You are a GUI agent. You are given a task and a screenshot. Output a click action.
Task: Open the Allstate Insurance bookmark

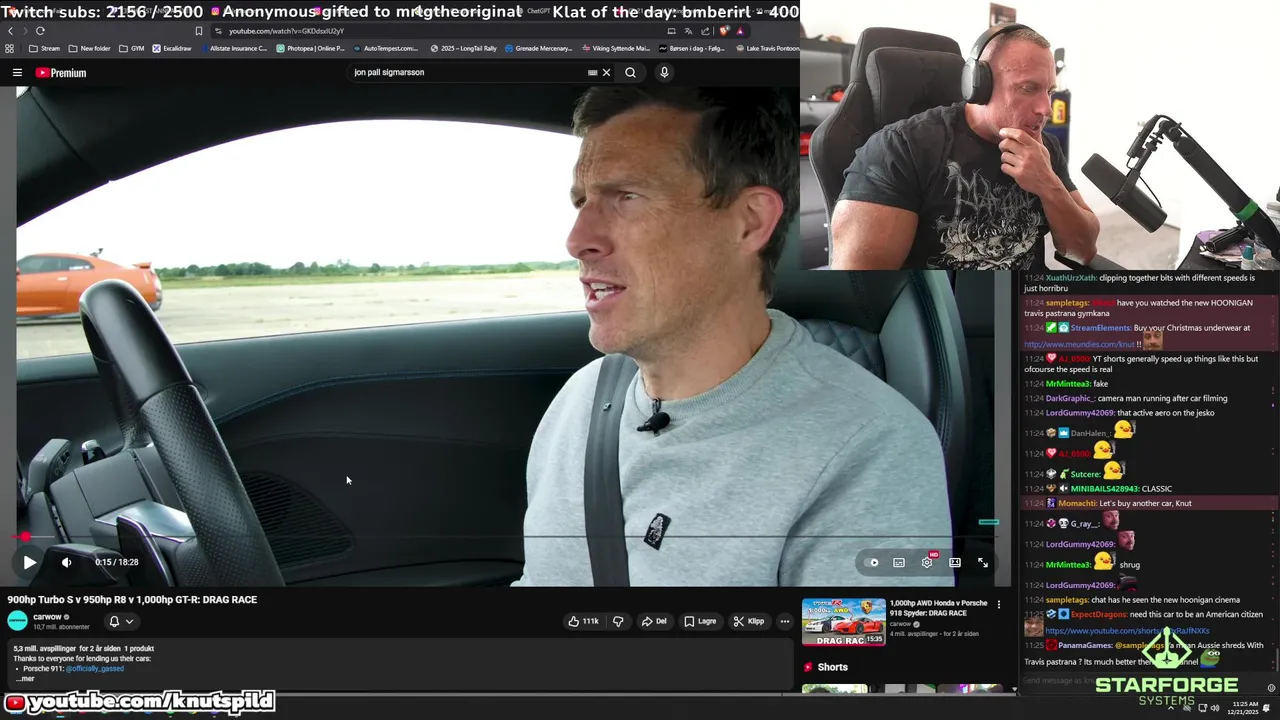[x=233, y=48]
